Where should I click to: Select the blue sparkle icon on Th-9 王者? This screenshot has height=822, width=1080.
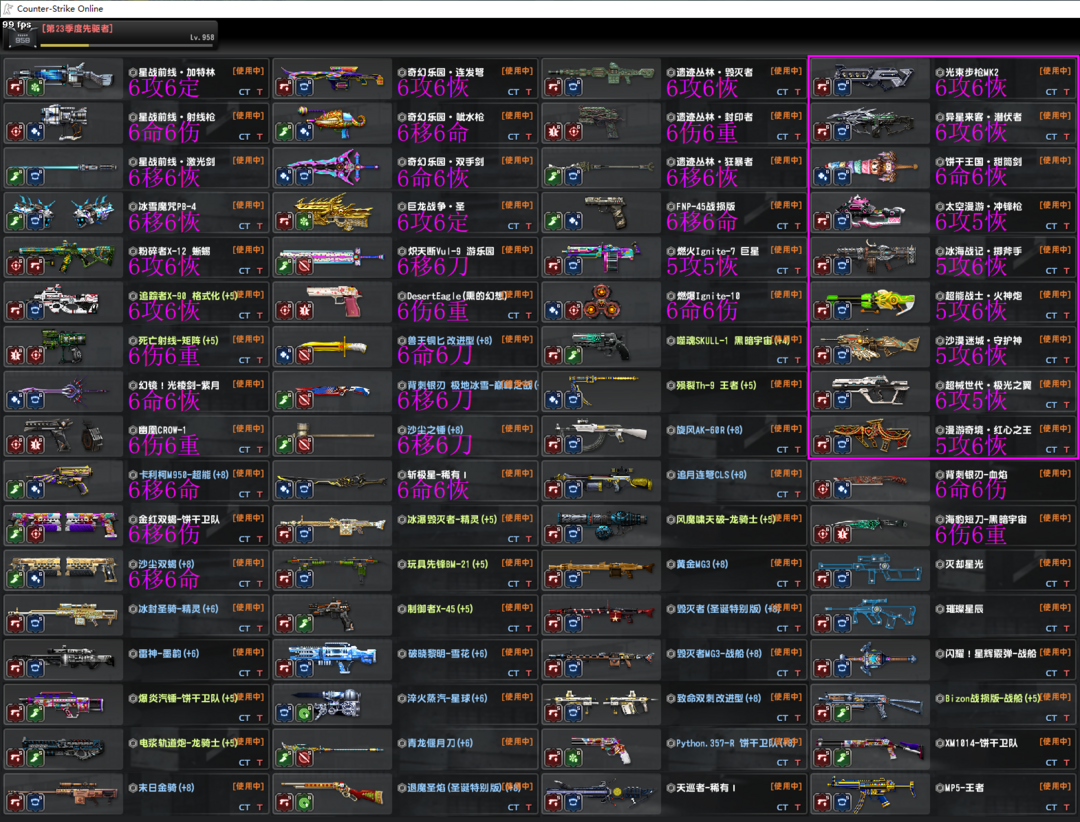tap(554, 401)
